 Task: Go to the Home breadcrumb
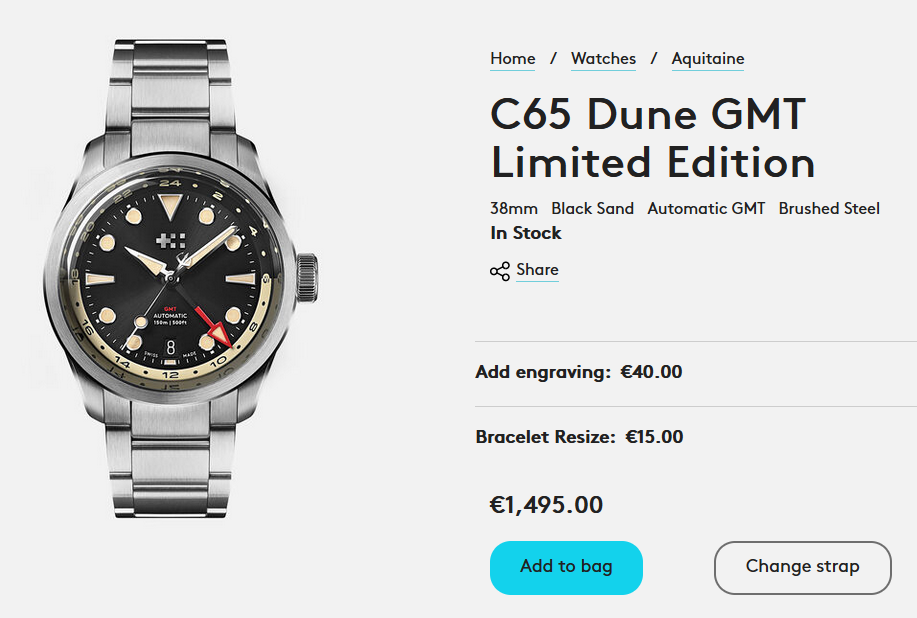(512, 59)
